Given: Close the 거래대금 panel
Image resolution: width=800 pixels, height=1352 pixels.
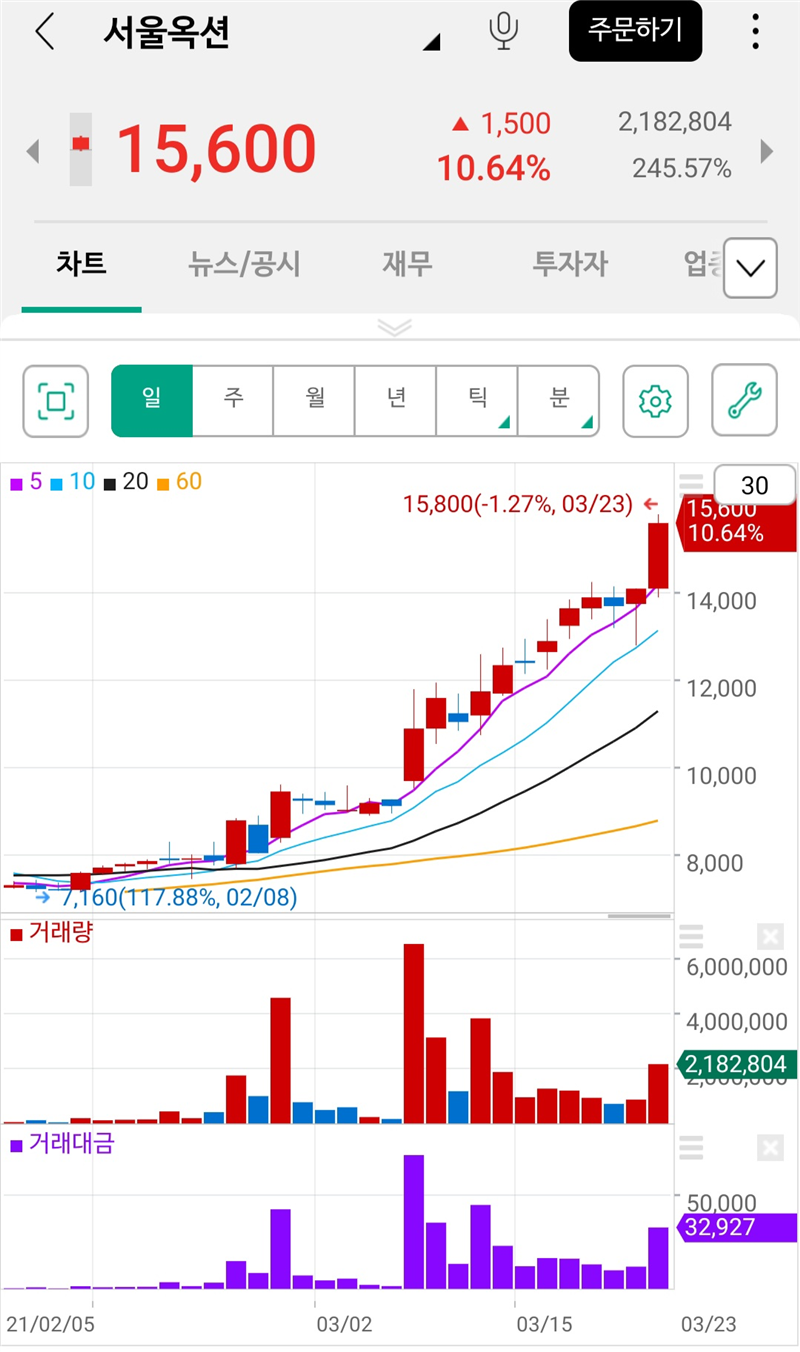Looking at the screenshot, I should 770,1147.
